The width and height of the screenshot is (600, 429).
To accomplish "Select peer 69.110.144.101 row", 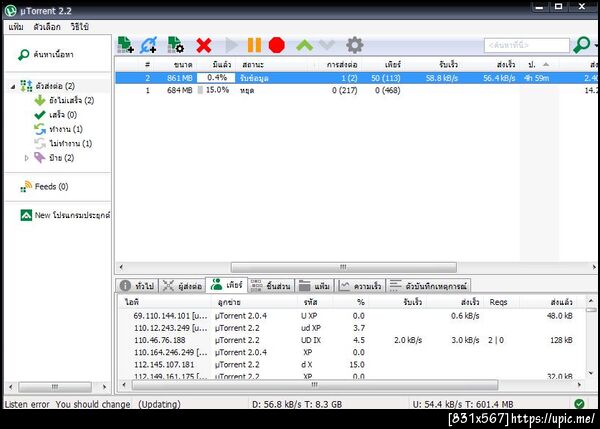I will (351, 316).
